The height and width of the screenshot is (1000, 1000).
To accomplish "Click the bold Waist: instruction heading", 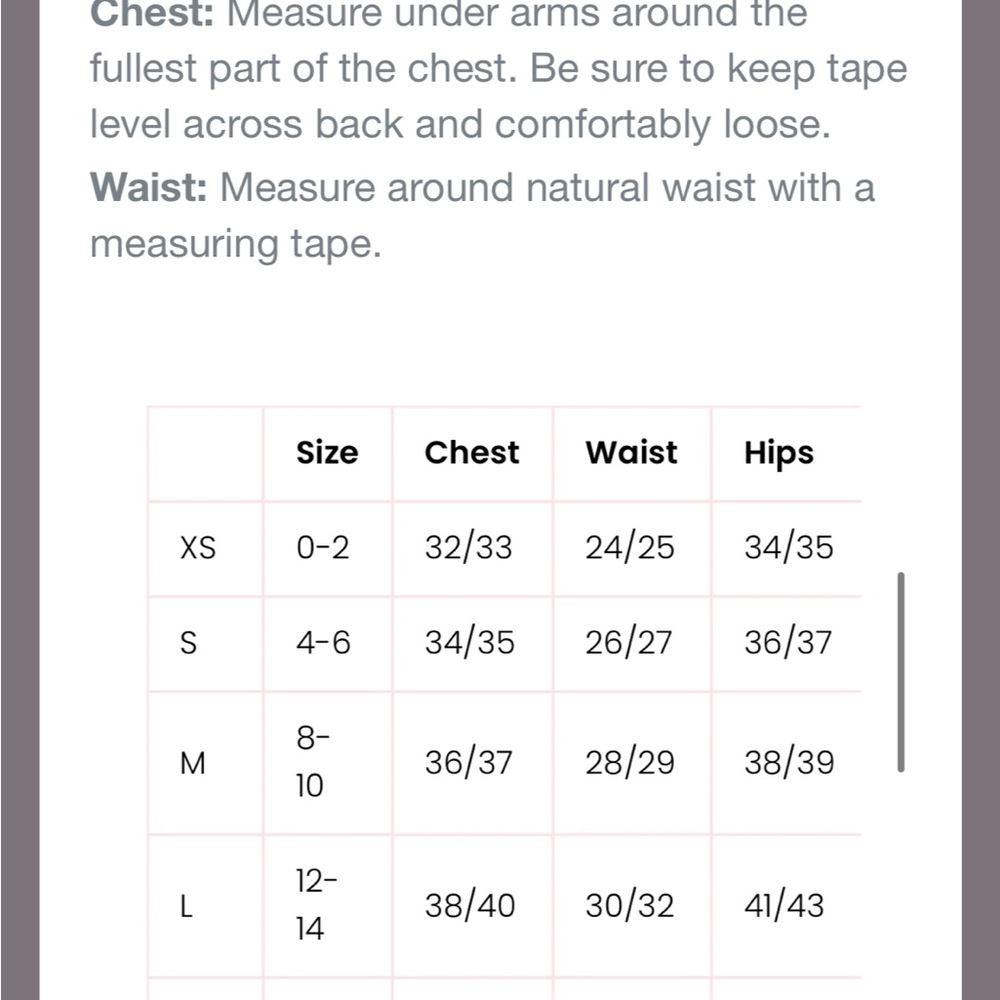I will click(149, 188).
